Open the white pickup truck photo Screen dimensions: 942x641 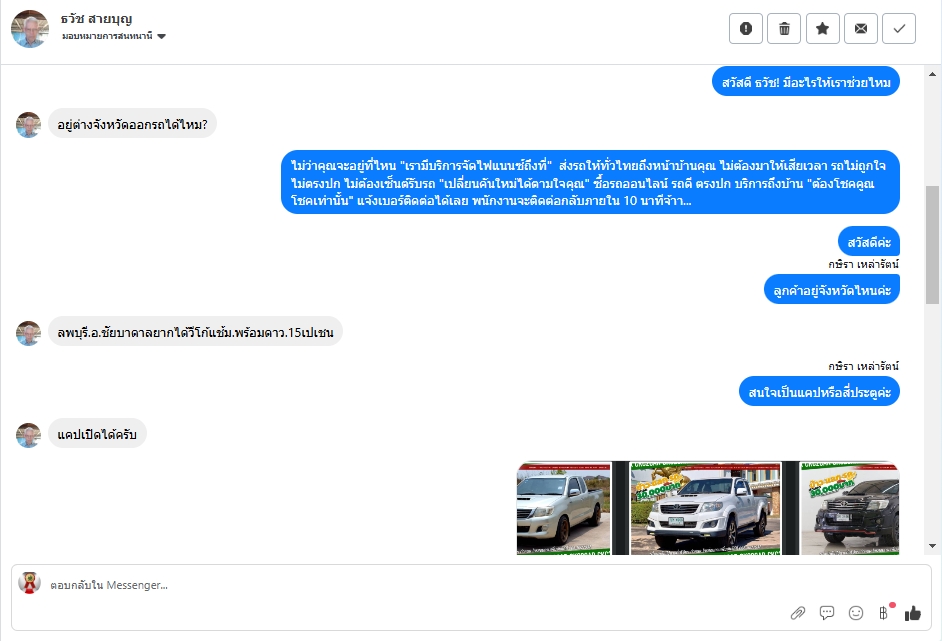point(705,508)
